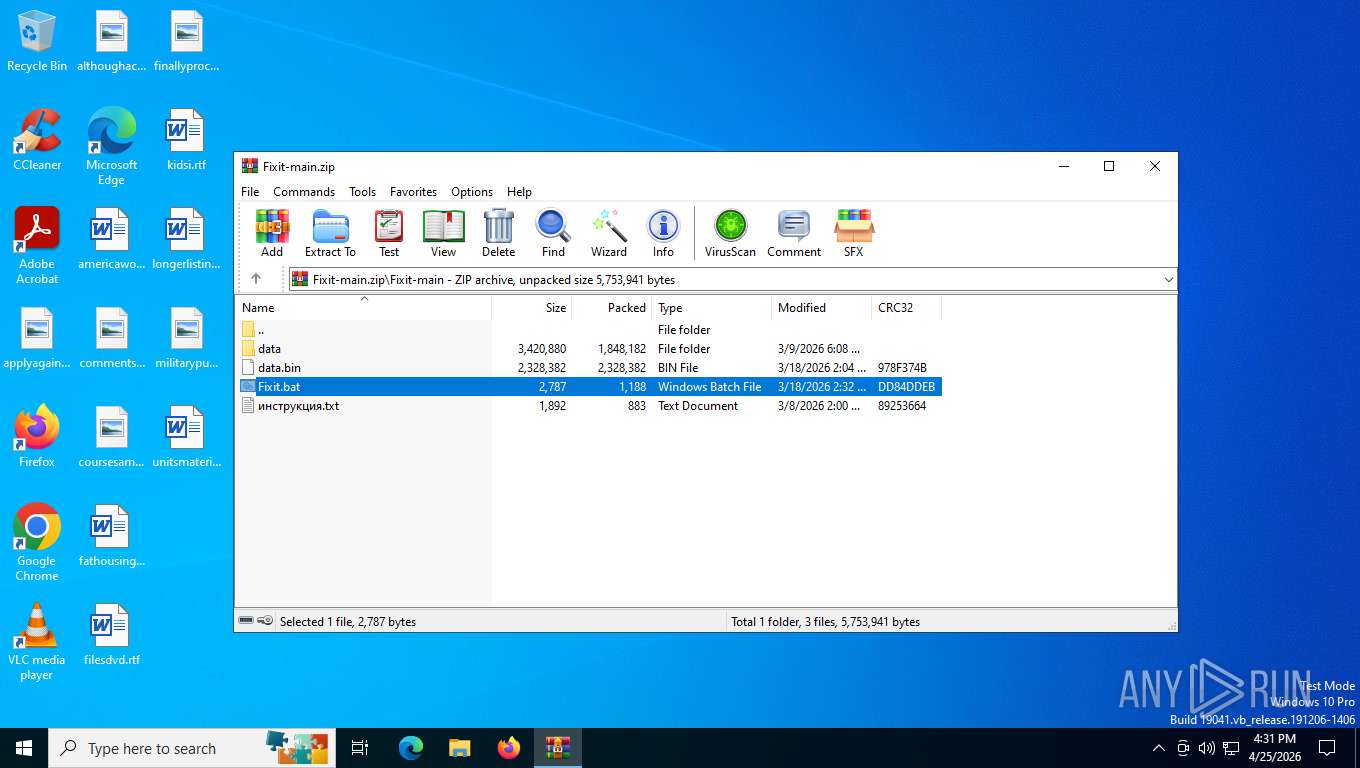Select Firefox desktop shortcut
The width and height of the screenshot is (1360, 768).
point(37,437)
